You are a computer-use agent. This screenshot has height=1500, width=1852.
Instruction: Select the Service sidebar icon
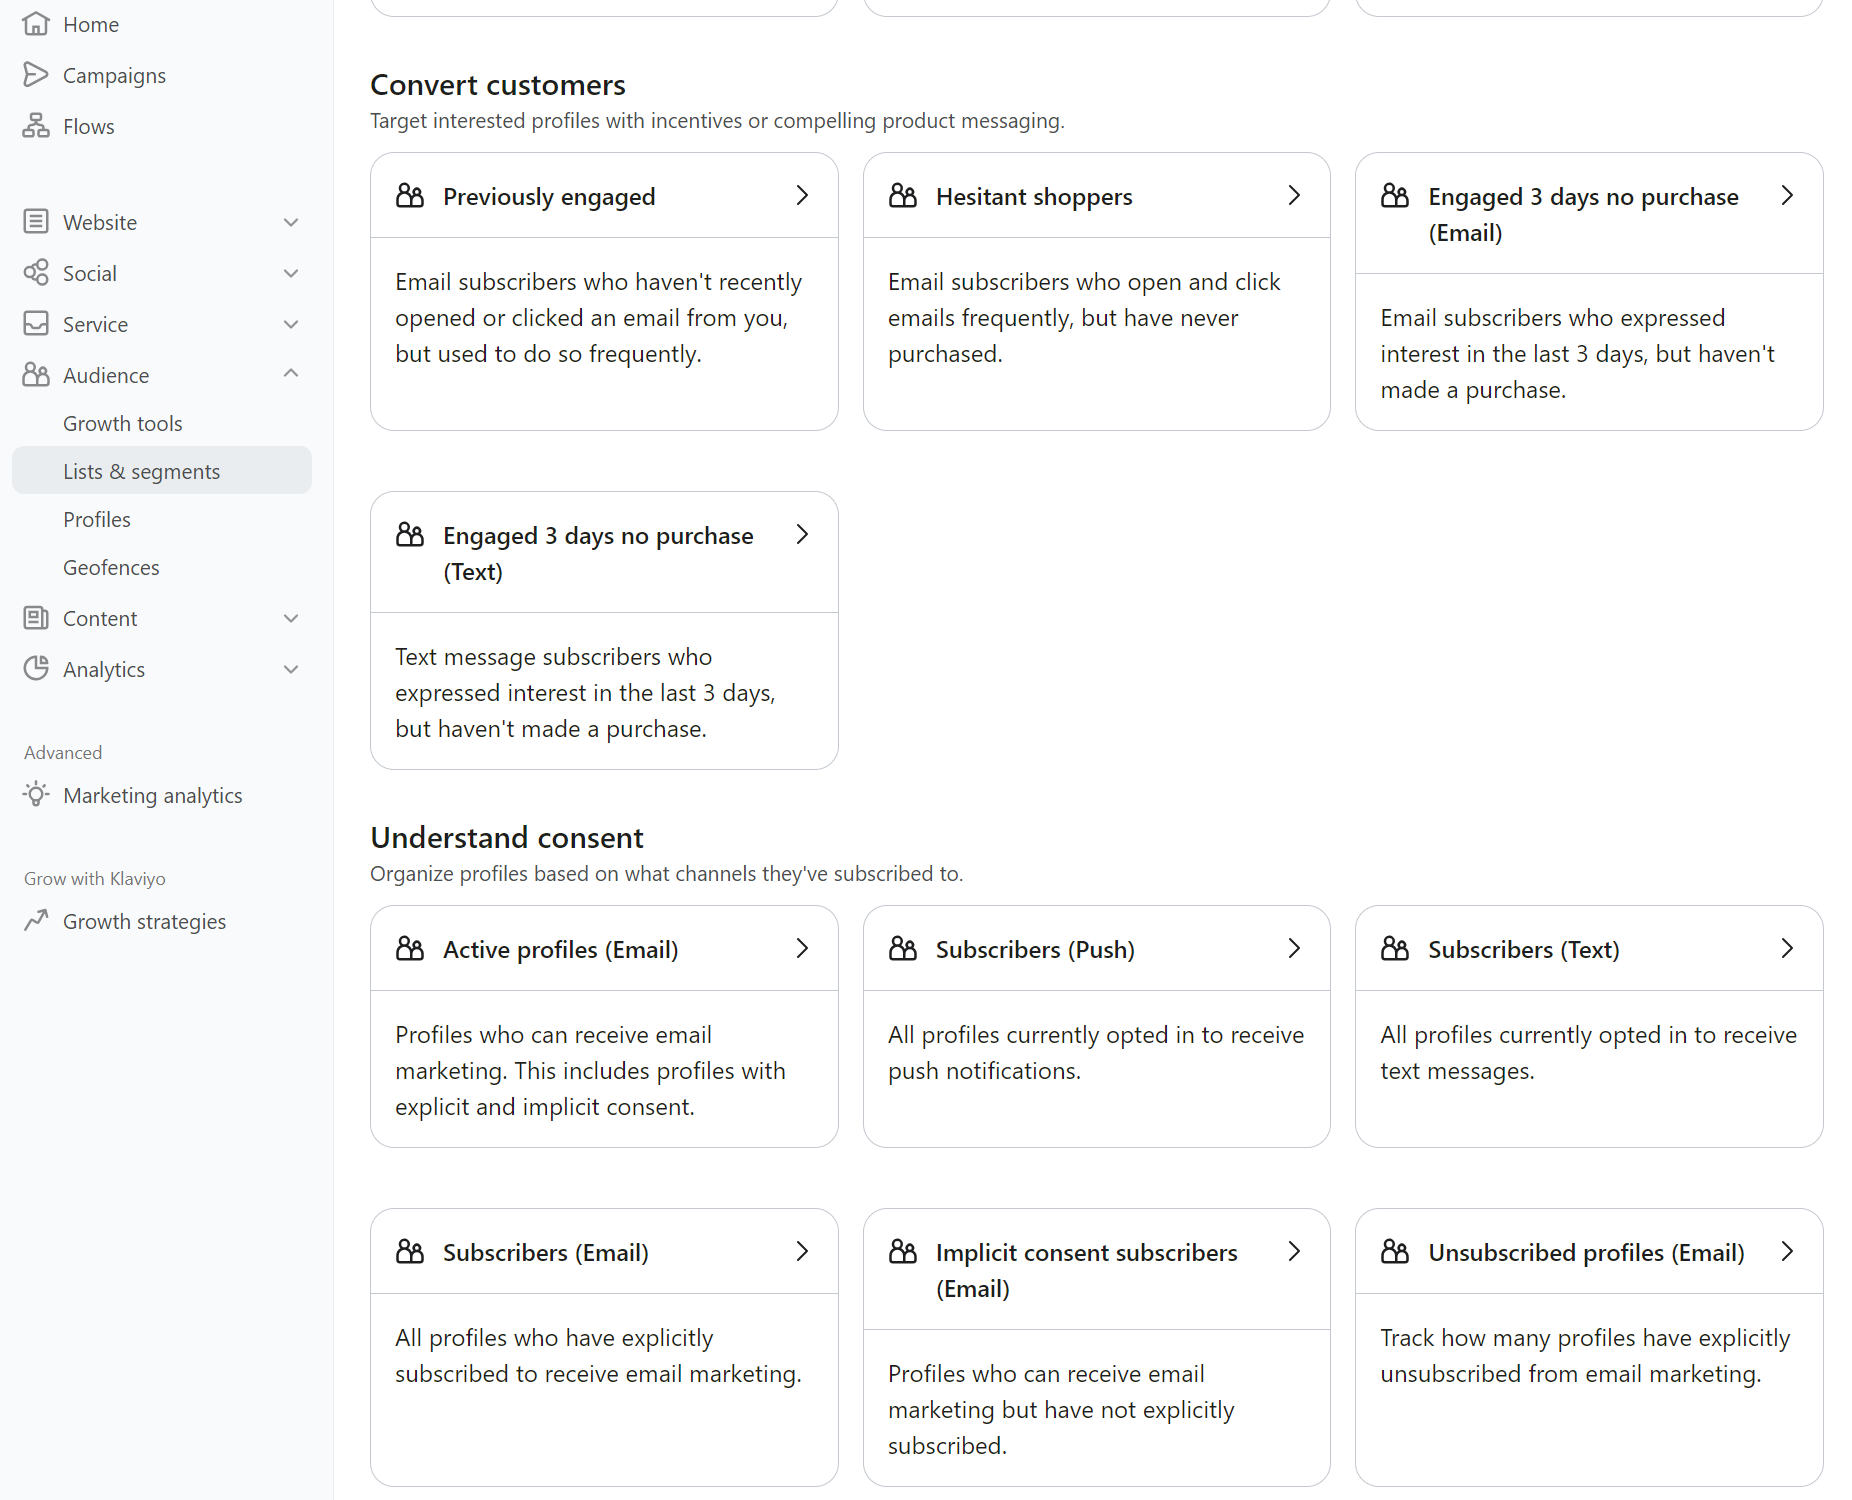(36, 323)
